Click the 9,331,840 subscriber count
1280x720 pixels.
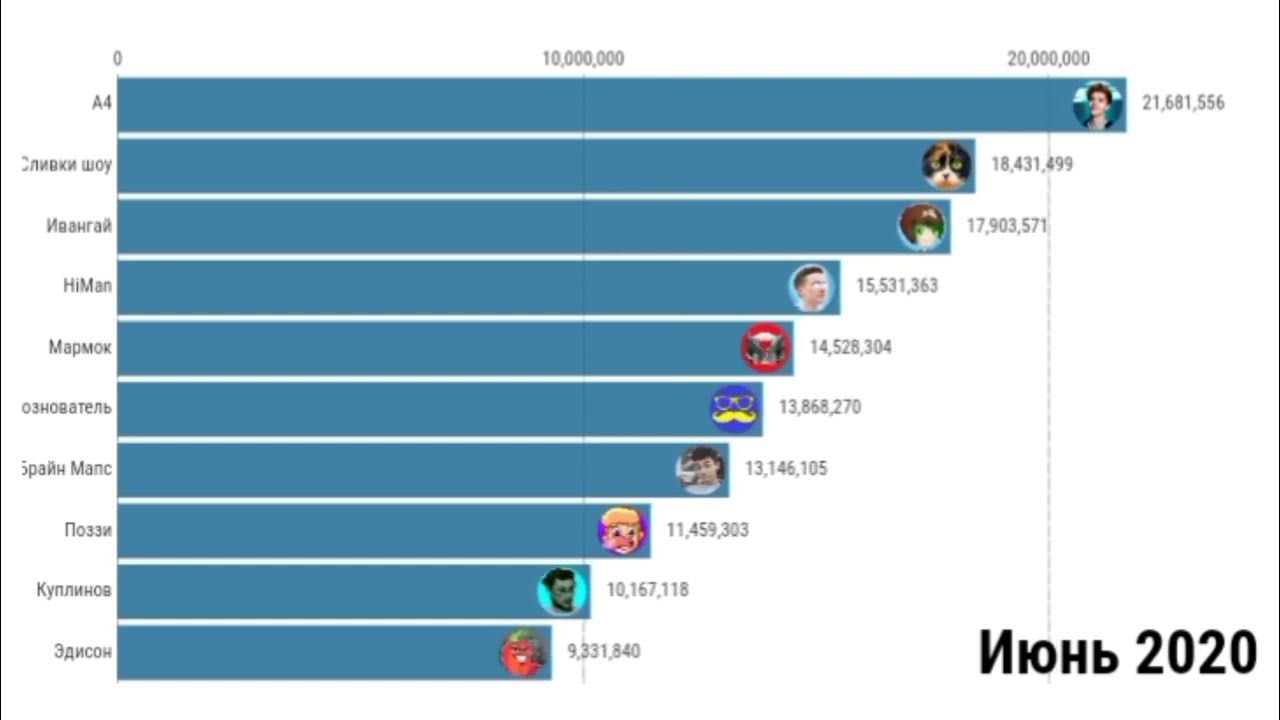coord(604,651)
